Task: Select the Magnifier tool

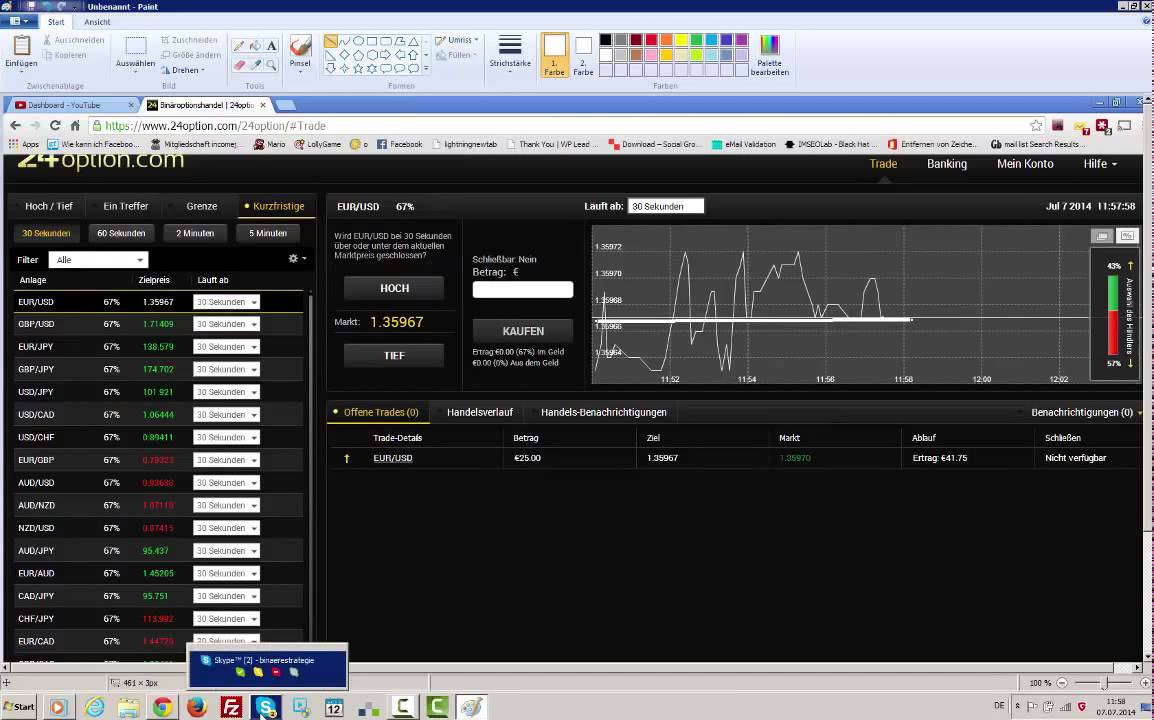Action: (x=272, y=65)
